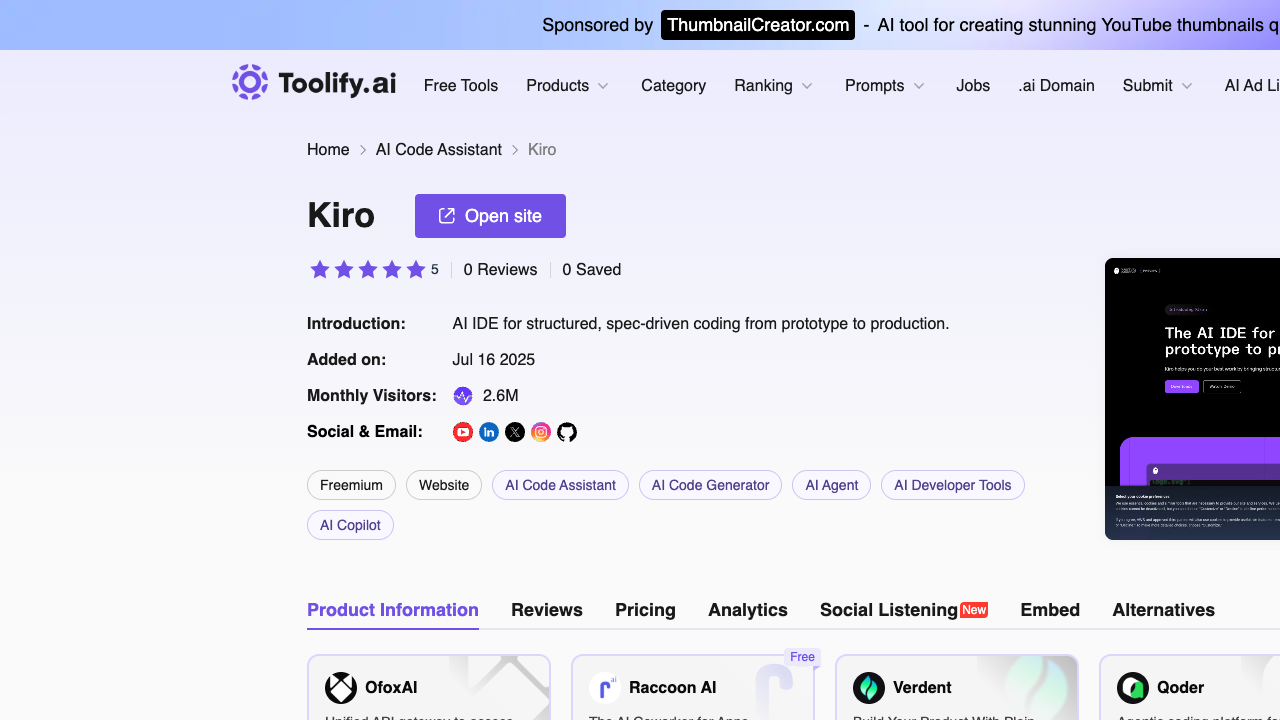This screenshot has width=1280, height=720.
Task: Click the first rating star
Action: 320,269
